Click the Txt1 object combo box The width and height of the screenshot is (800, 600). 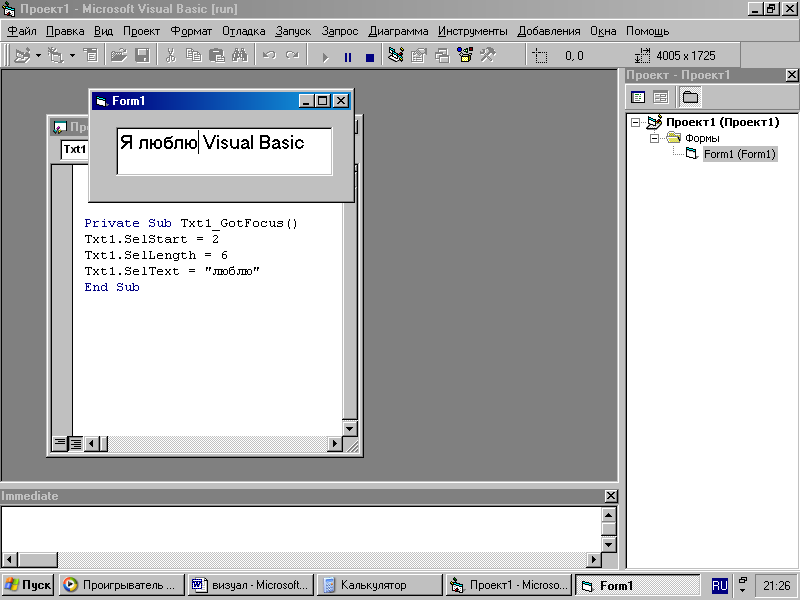[74, 149]
